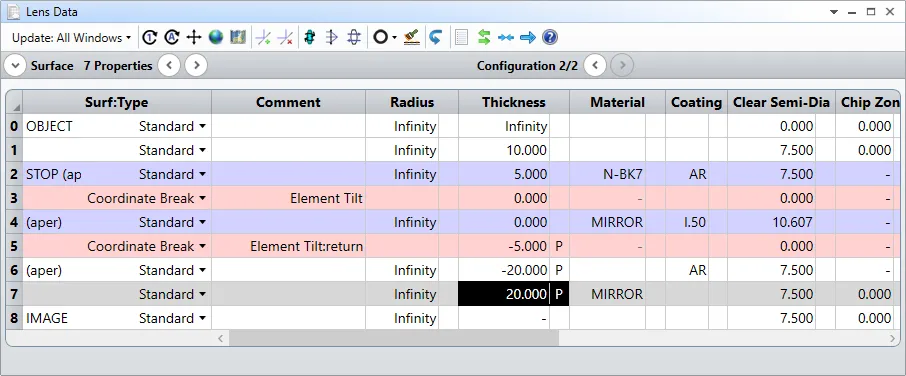906x376 pixels.
Task: Open the surface type dropdown for row 1
Action: coord(202,150)
